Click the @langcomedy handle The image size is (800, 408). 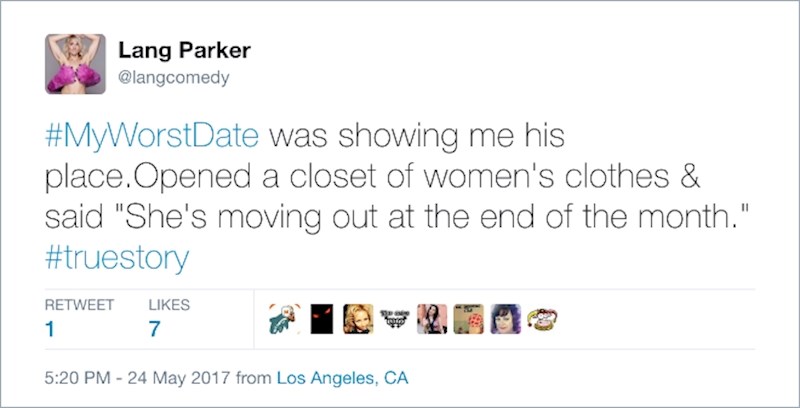point(174,77)
